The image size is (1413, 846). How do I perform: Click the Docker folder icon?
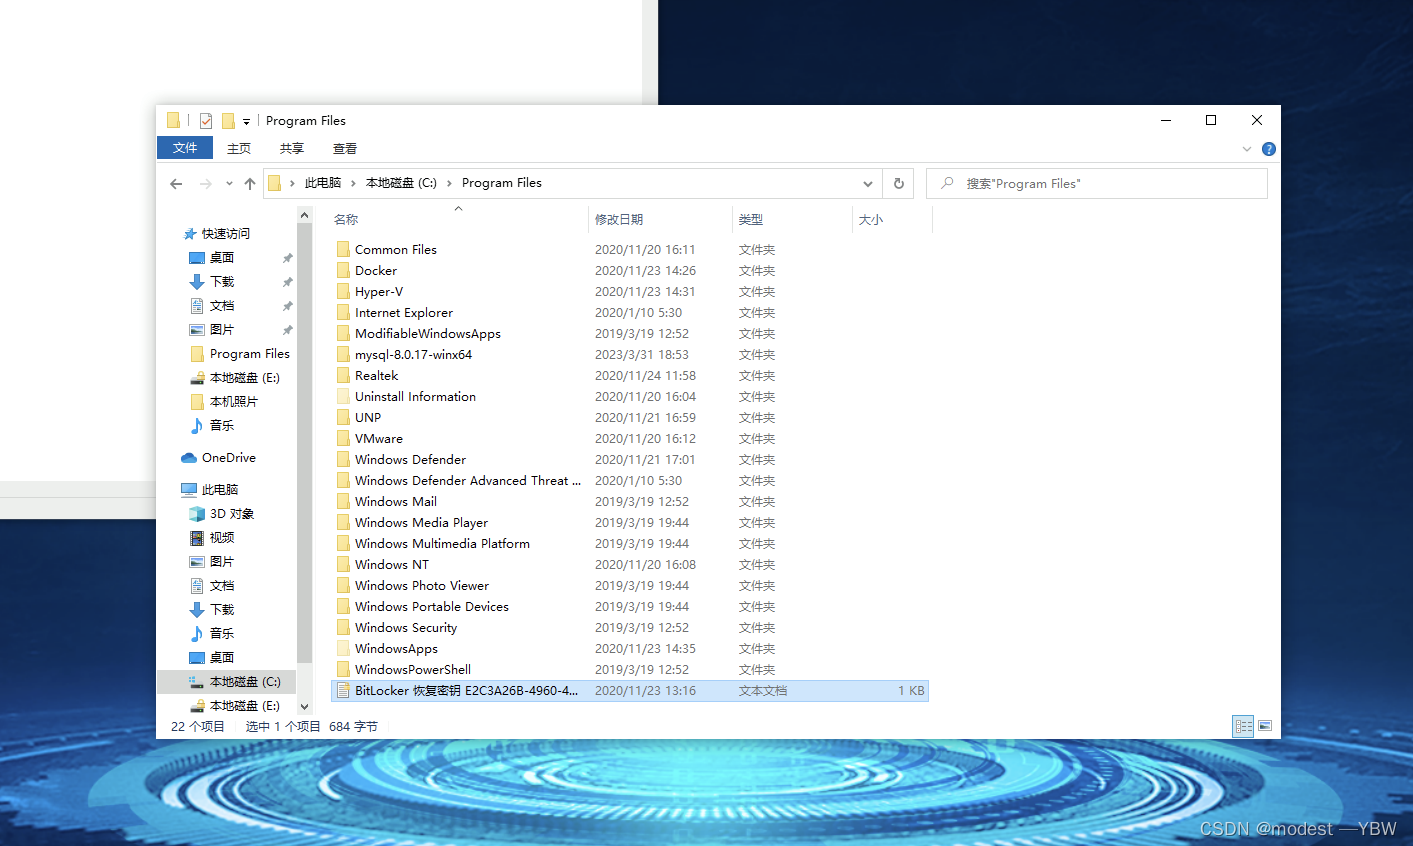[x=343, y=270]
